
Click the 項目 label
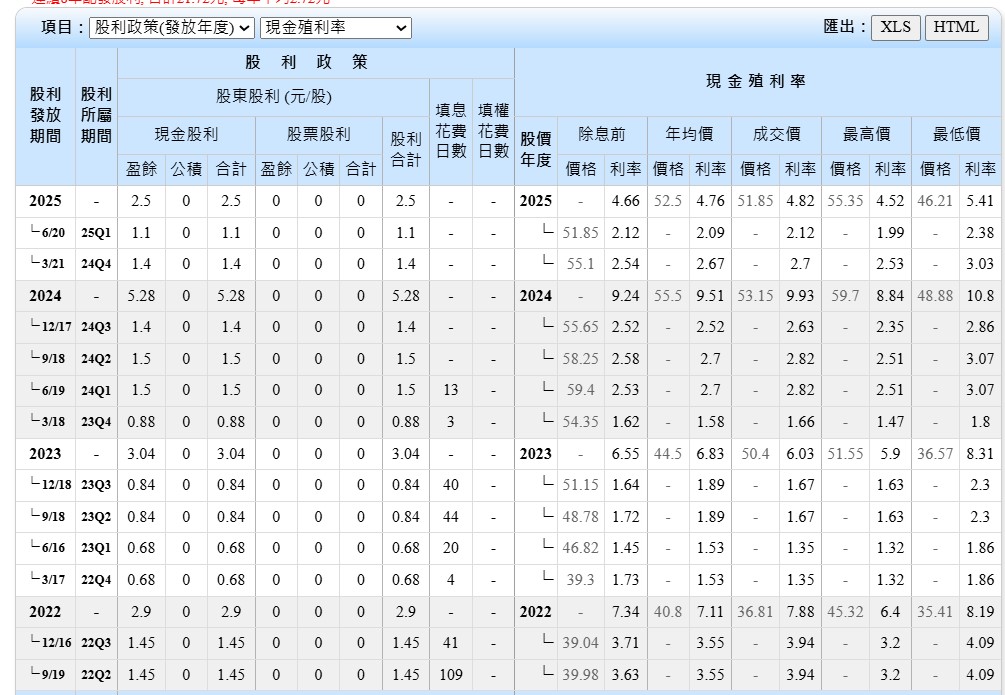click(63, 27)
